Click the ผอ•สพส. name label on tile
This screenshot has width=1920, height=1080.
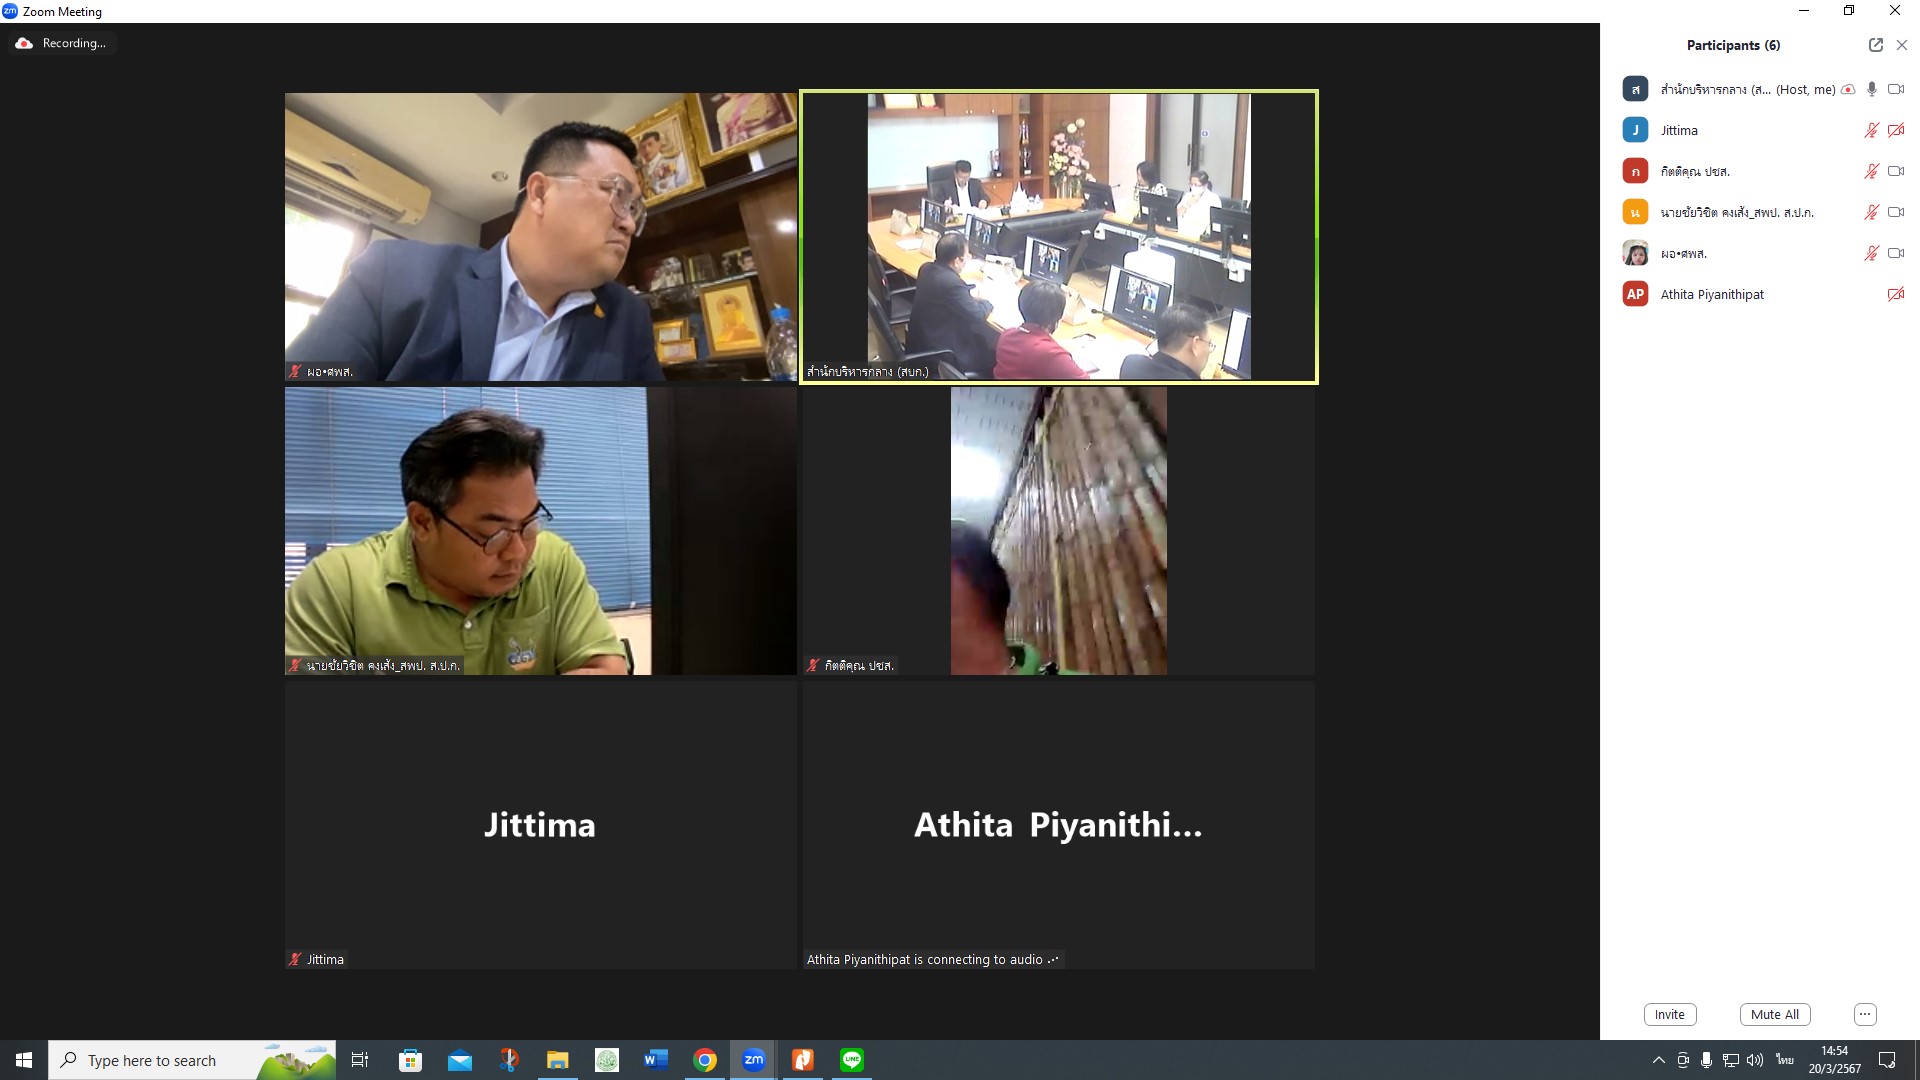click(321, 371)
